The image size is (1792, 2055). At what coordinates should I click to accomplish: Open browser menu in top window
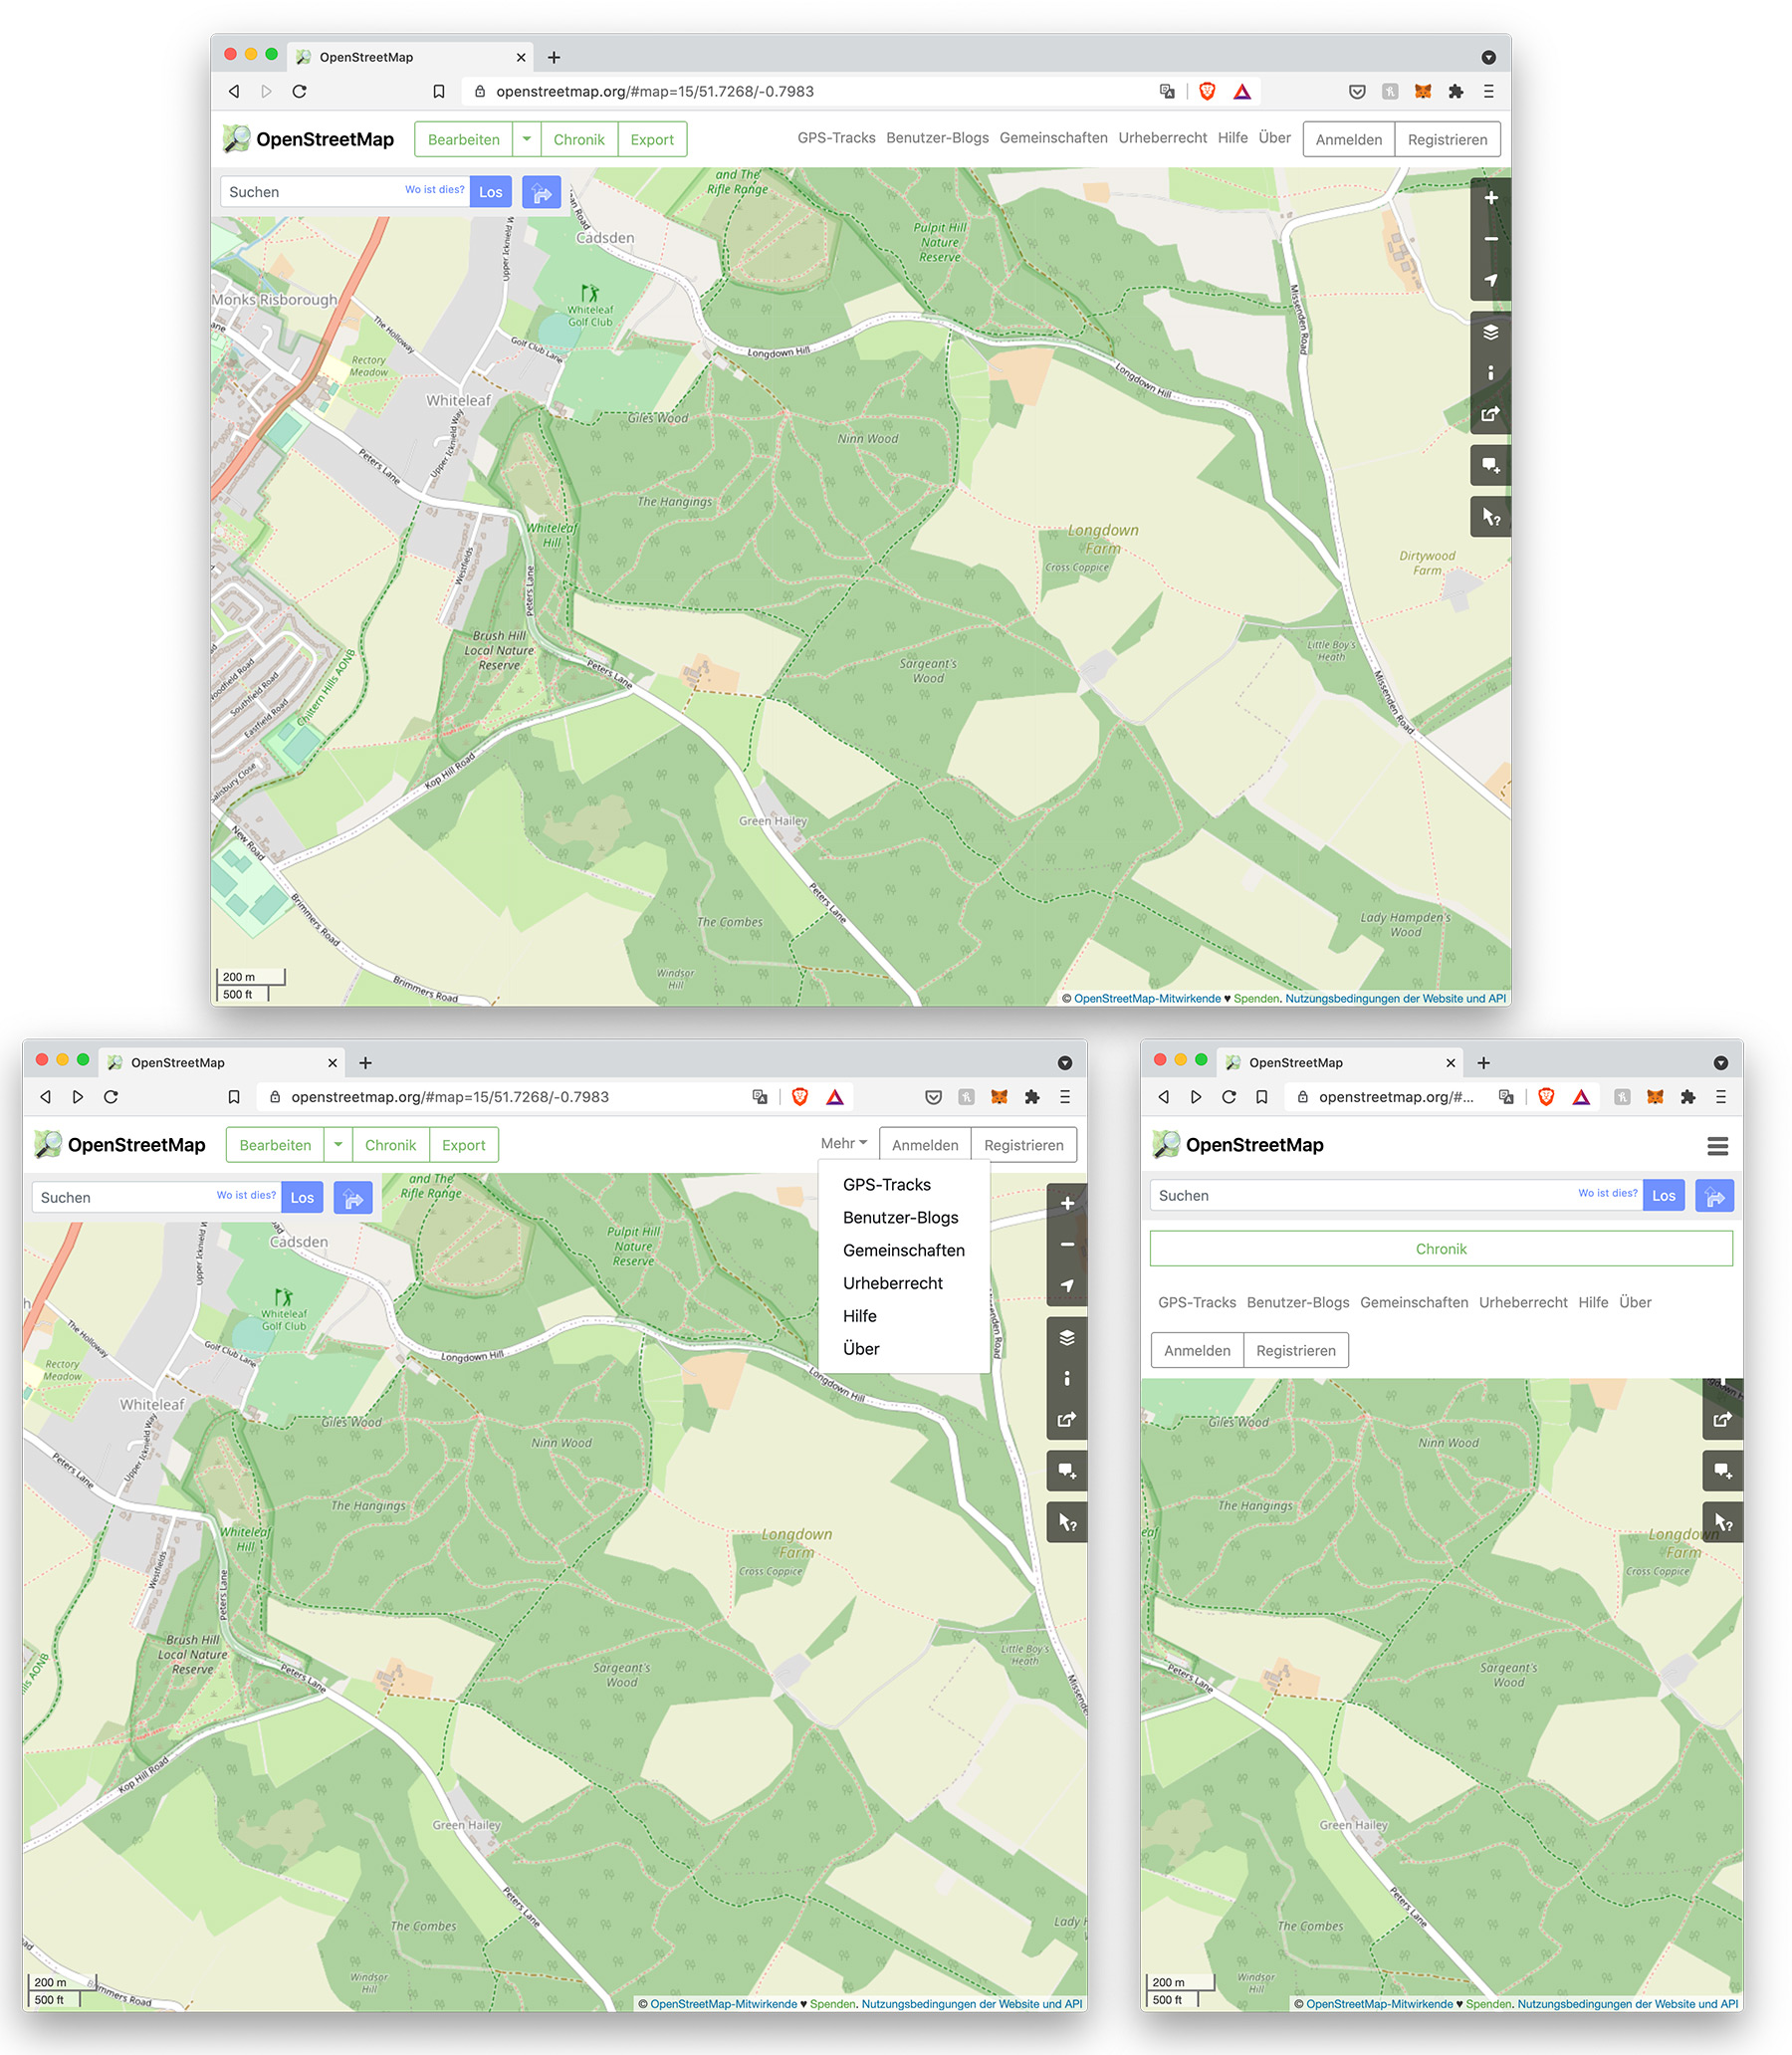1488,91
